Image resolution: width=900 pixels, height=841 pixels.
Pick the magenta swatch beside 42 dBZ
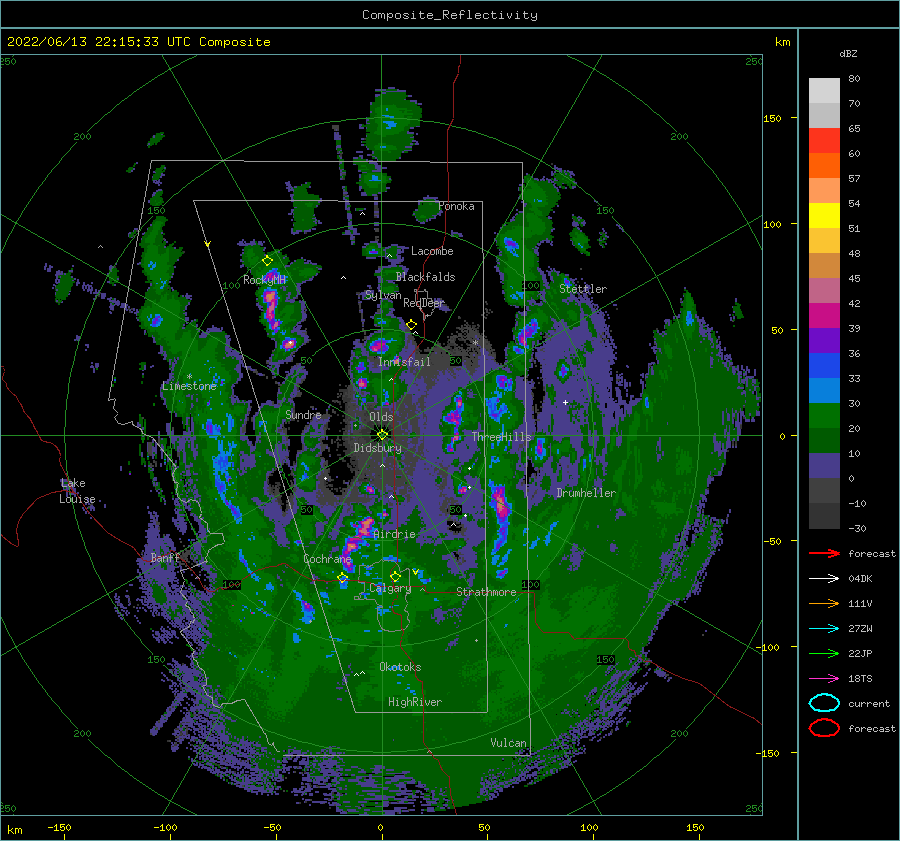[x=824, y=315]
